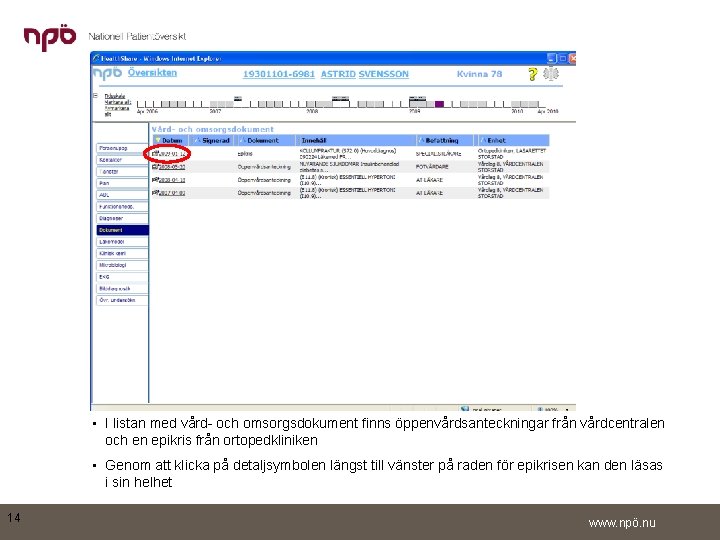Click sort icon in Signerad column header
The height and width of the screenshot is (540, 720).
coord(198,141)
